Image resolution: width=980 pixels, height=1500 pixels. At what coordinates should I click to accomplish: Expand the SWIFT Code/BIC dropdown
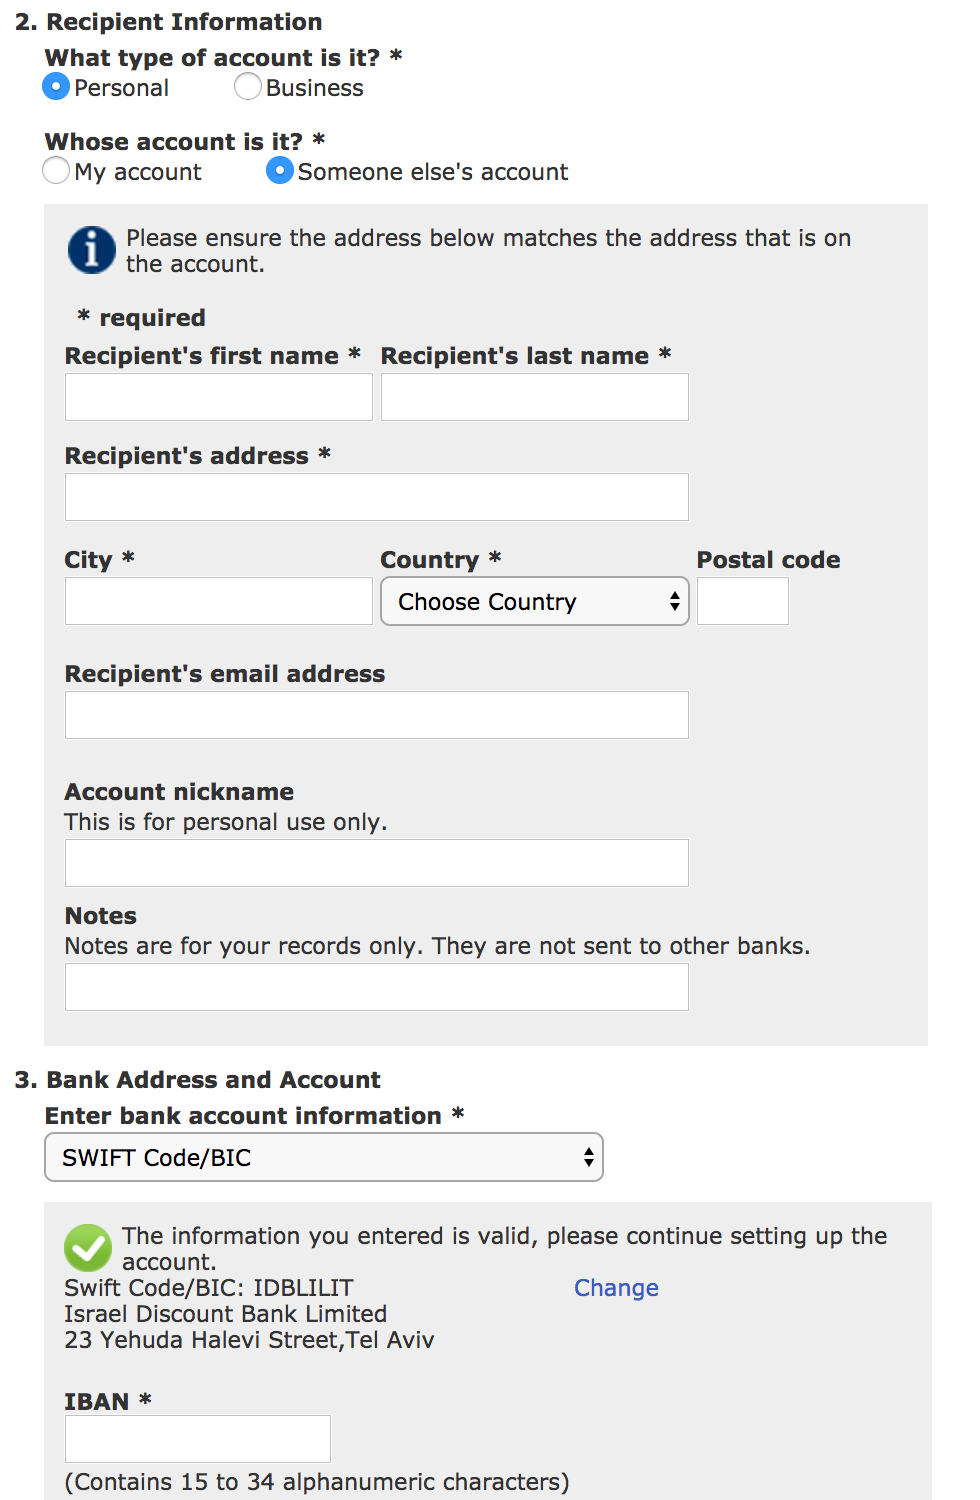pos(324,1157)
